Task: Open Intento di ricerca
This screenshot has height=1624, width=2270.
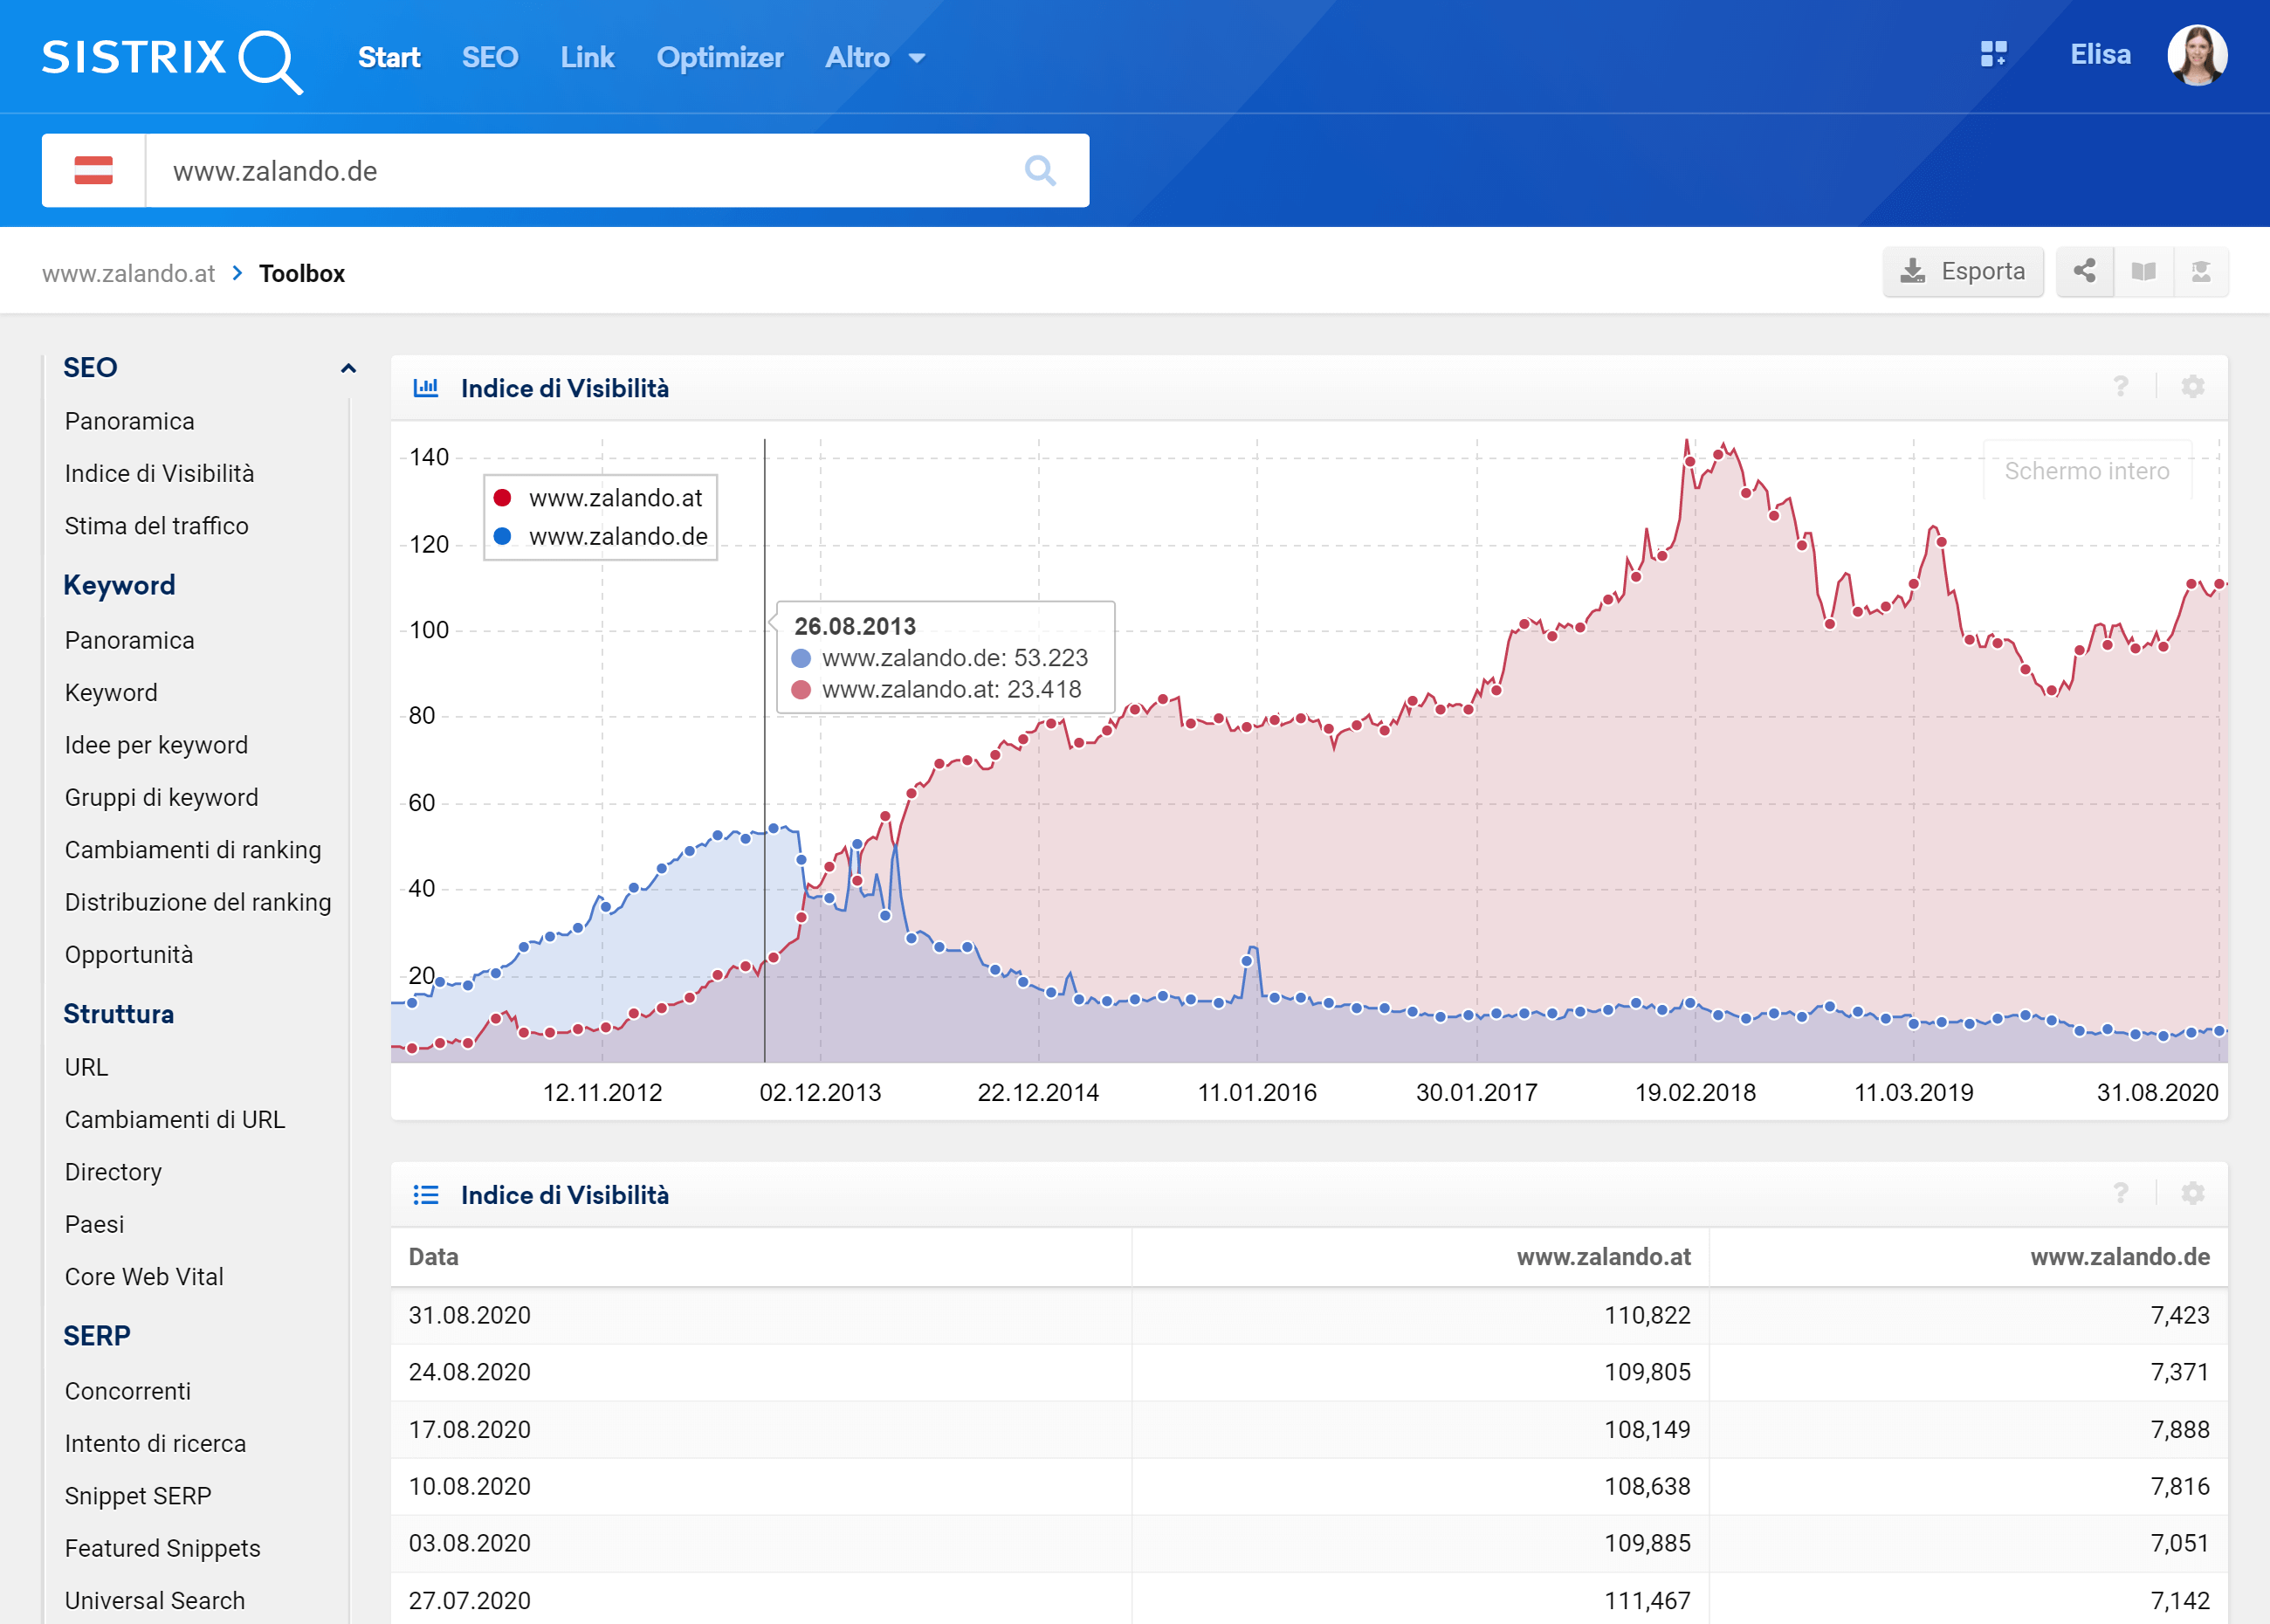Action: 155,1443
